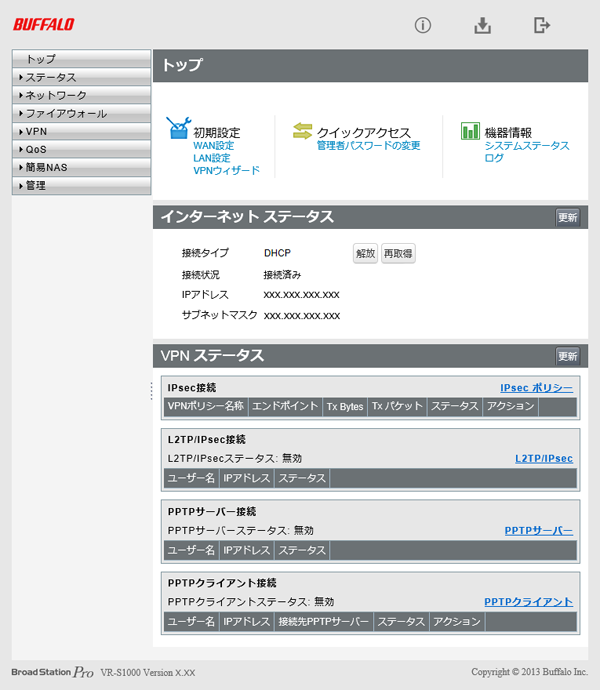The image size is (600, 690).
Task: Click the L2TP/IPsecステータス: 無効 text
Action: 235,459
